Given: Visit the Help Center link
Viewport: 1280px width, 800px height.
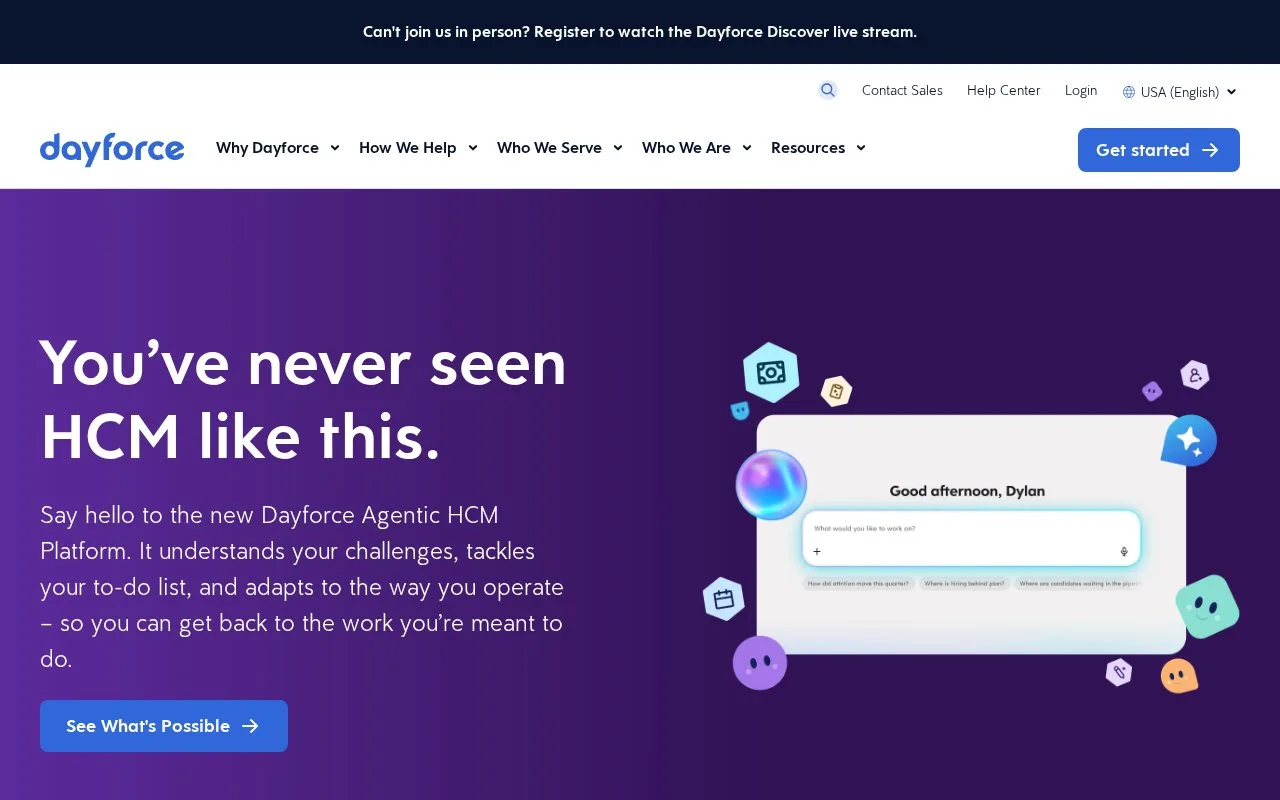Looking at the screenshot, I should point(1003,90).
